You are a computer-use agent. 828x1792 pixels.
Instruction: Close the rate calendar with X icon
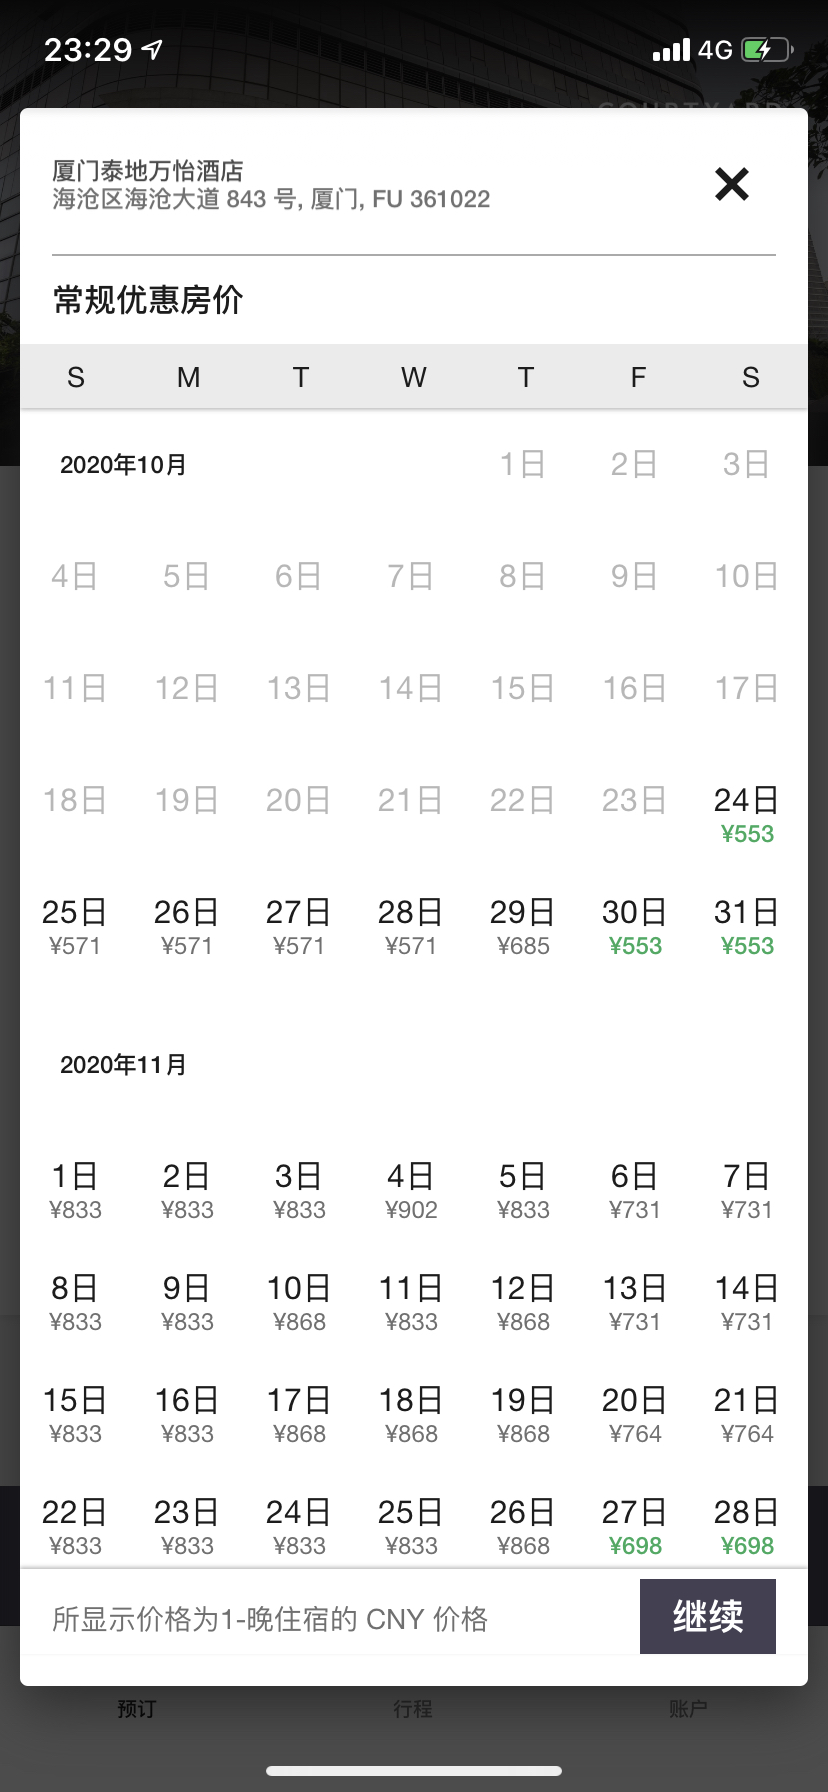pyautogui.click(x=732, y=184)
